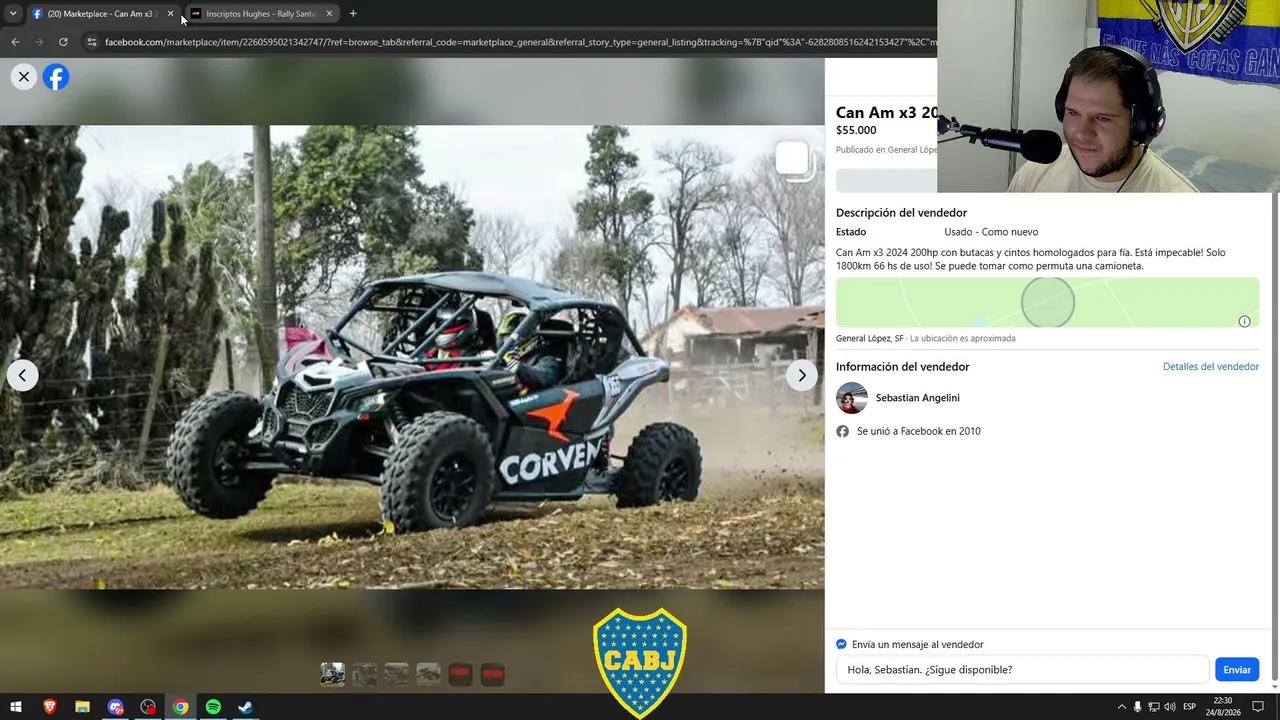1280x720 pixels.
Task: Go forward in browser history
Action: click(39, 42)
